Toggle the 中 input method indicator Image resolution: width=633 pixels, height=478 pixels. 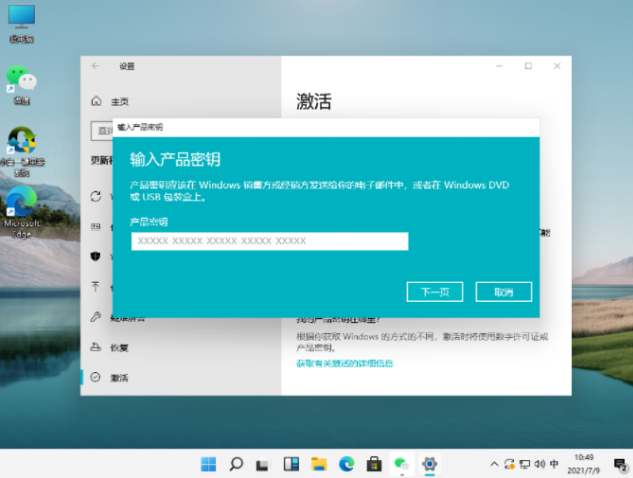click(x=555, y=464)
